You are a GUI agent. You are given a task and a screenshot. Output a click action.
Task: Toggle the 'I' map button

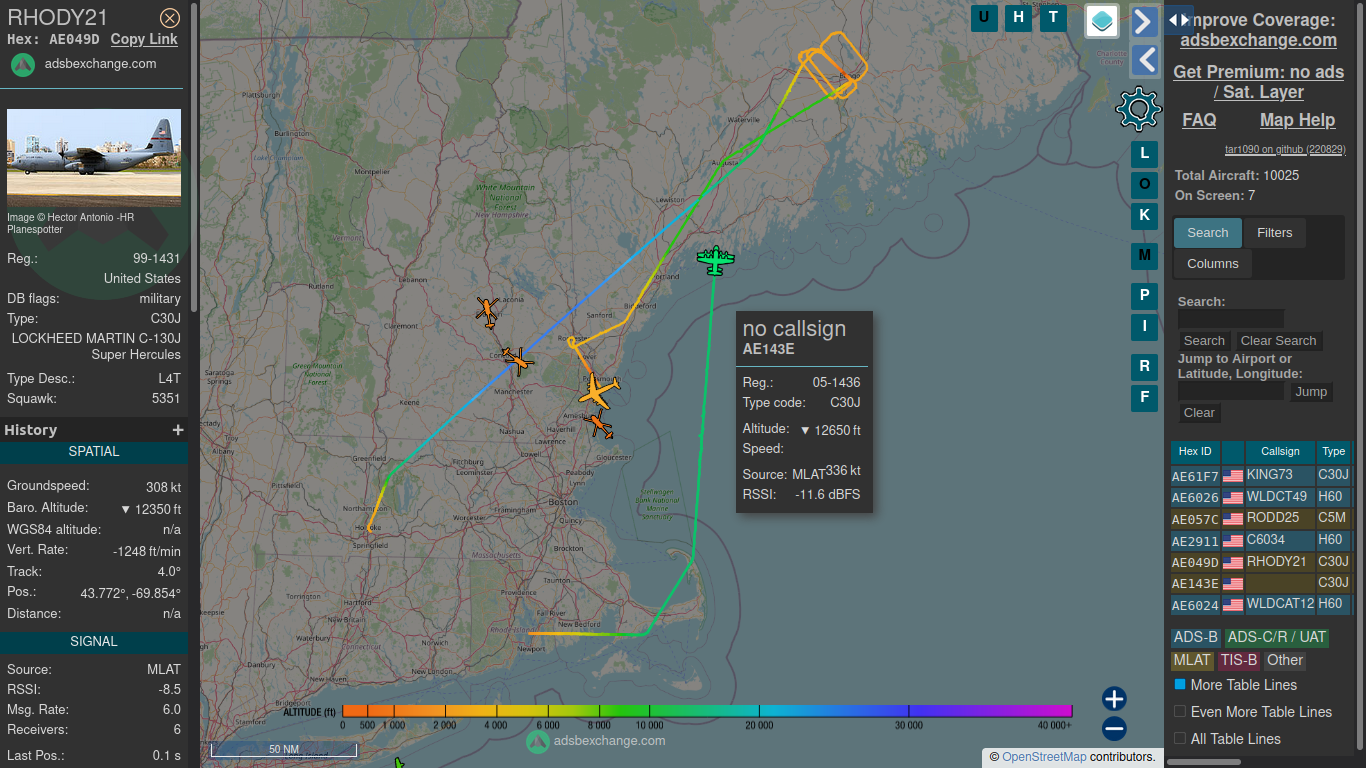coord(1145,326)
